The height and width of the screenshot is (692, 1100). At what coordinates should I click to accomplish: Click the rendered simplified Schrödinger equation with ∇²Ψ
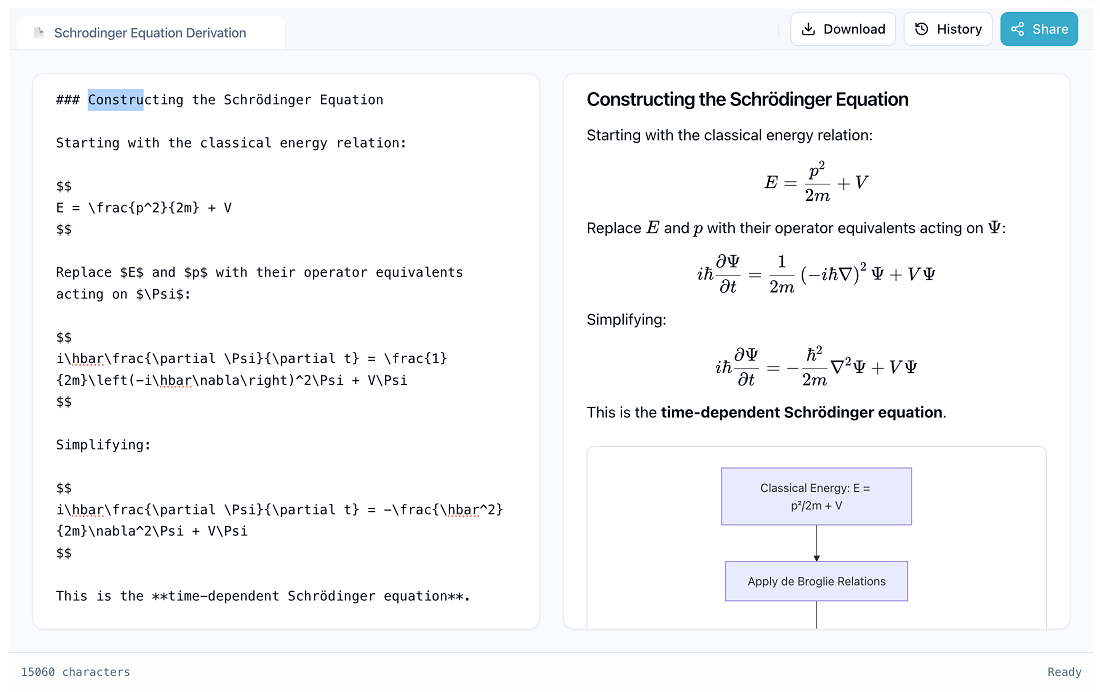[816, 366]
